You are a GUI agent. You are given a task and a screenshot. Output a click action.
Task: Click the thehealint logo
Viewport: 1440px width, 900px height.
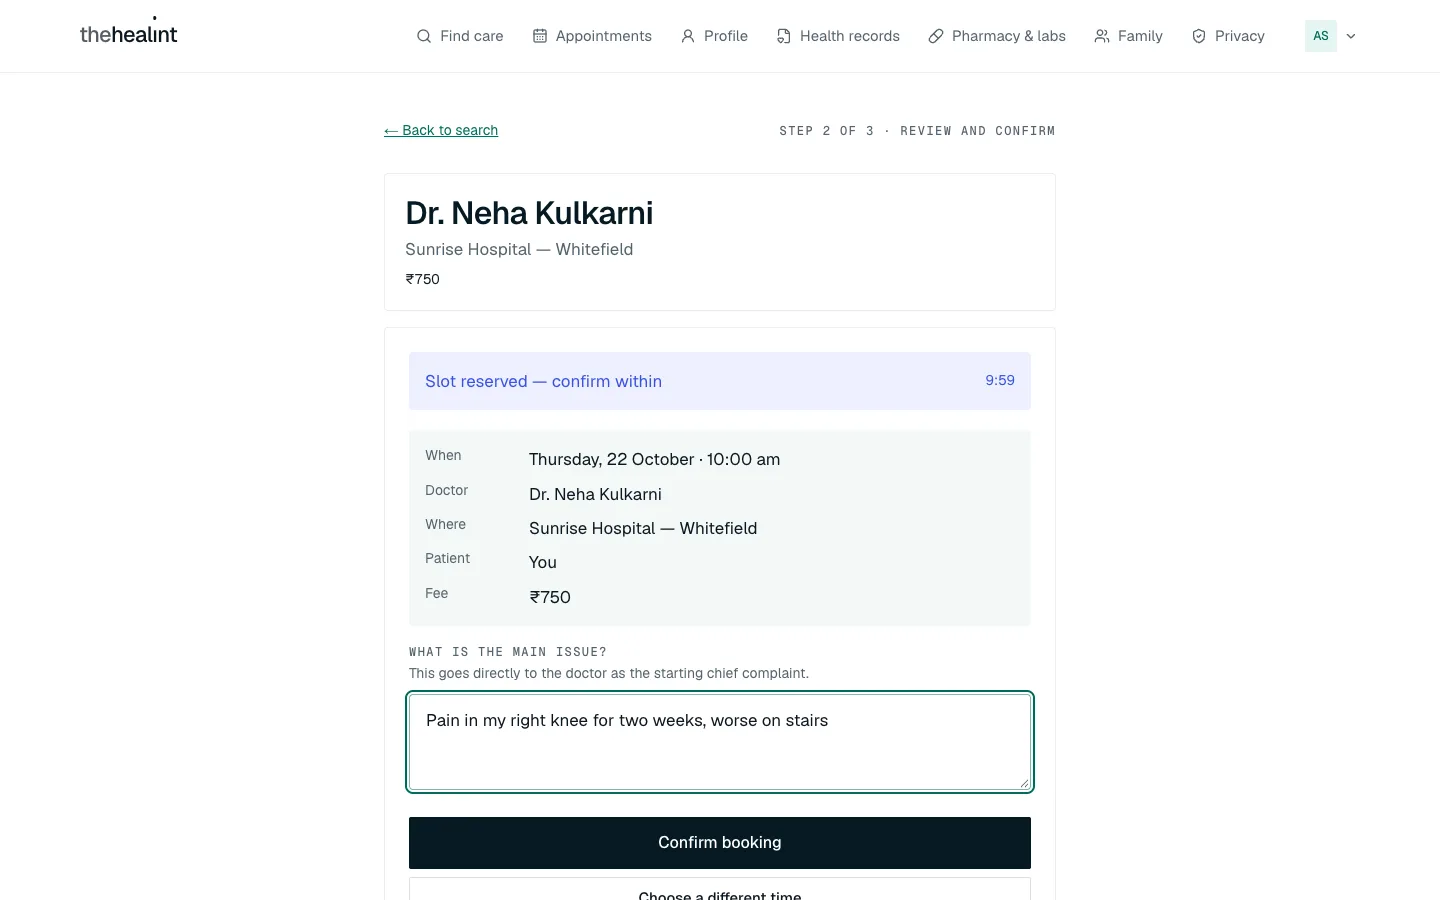coord(128,33)
